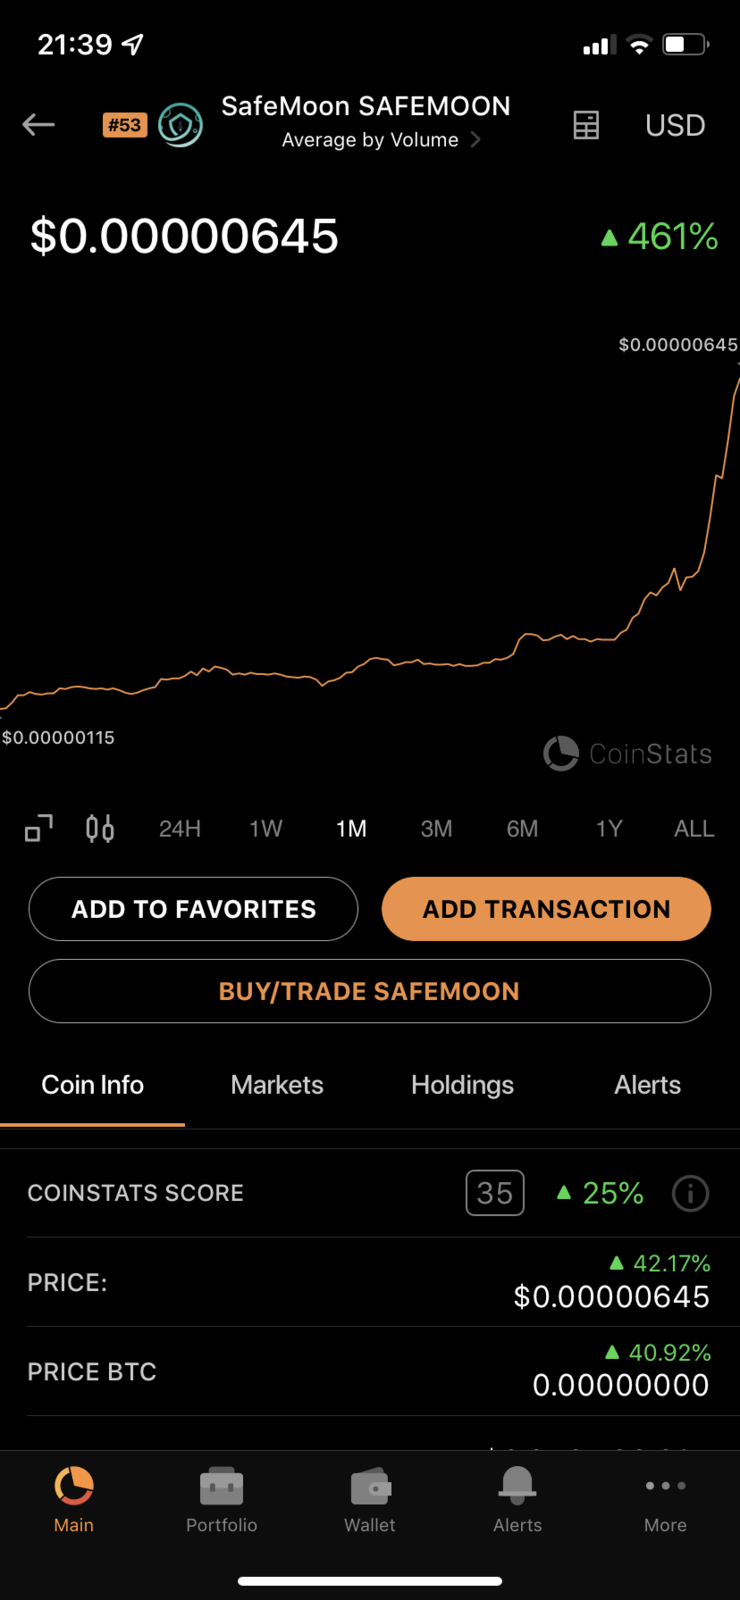Image resolution: width=740 pixels, height=1600 pixels.
Task: Select the ALL chart range
Action: coord(694,829)
